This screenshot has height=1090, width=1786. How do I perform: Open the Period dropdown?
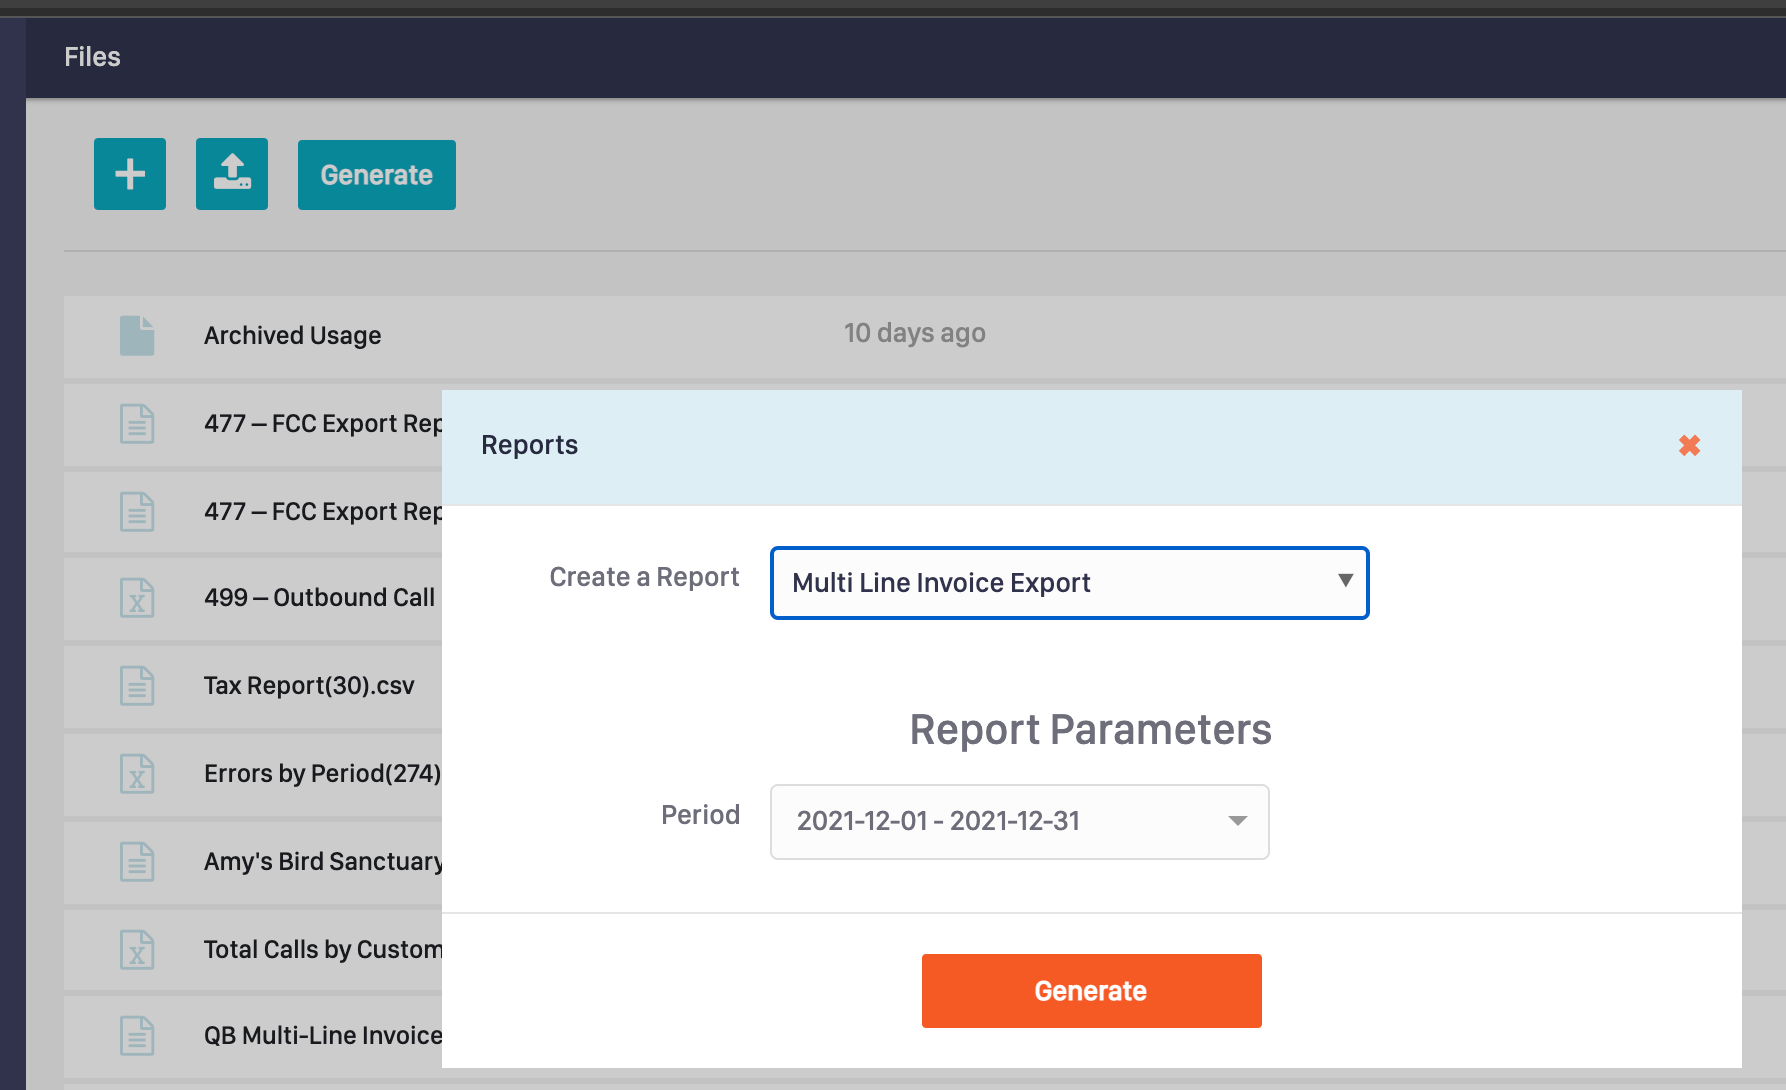click(x=1018, y=821)
